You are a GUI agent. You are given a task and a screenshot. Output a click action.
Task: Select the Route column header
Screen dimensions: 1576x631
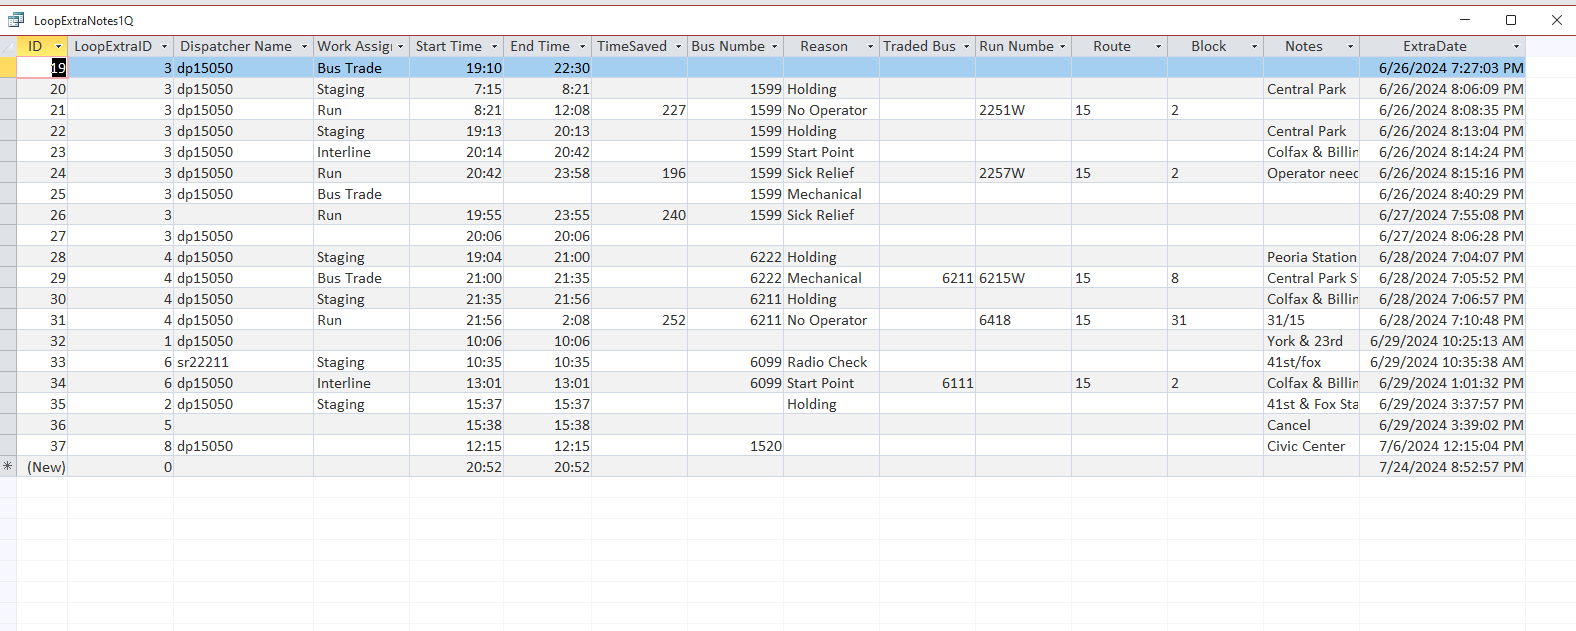tap(1111, 47)
